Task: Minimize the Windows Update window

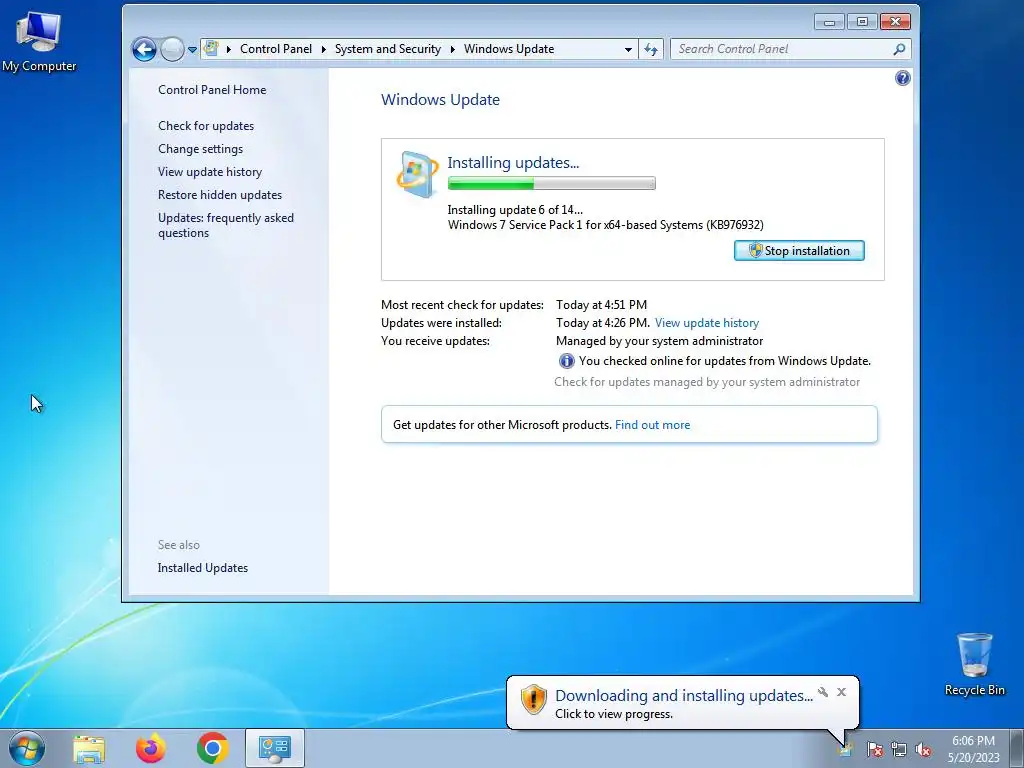Action: click(x=829, y=22)
